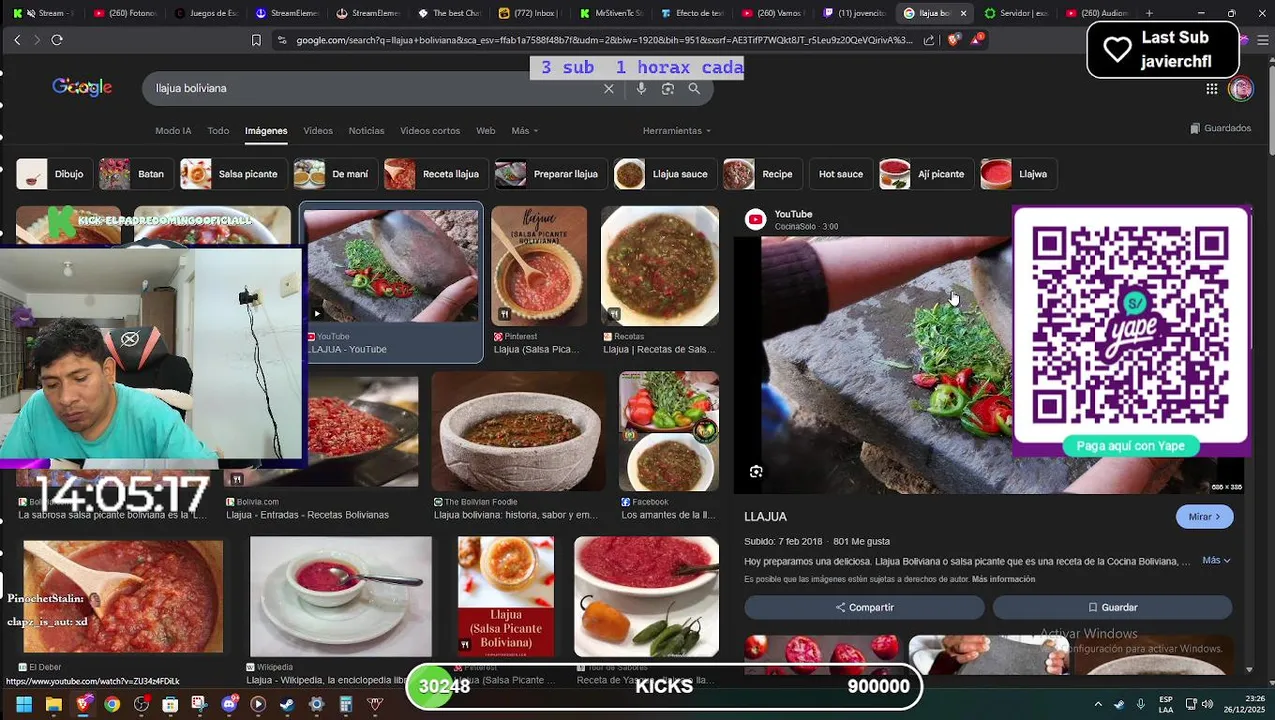Filter images by Ají picante chip
This screenshot has width=1275, height=720.
[x=924, y=174]
